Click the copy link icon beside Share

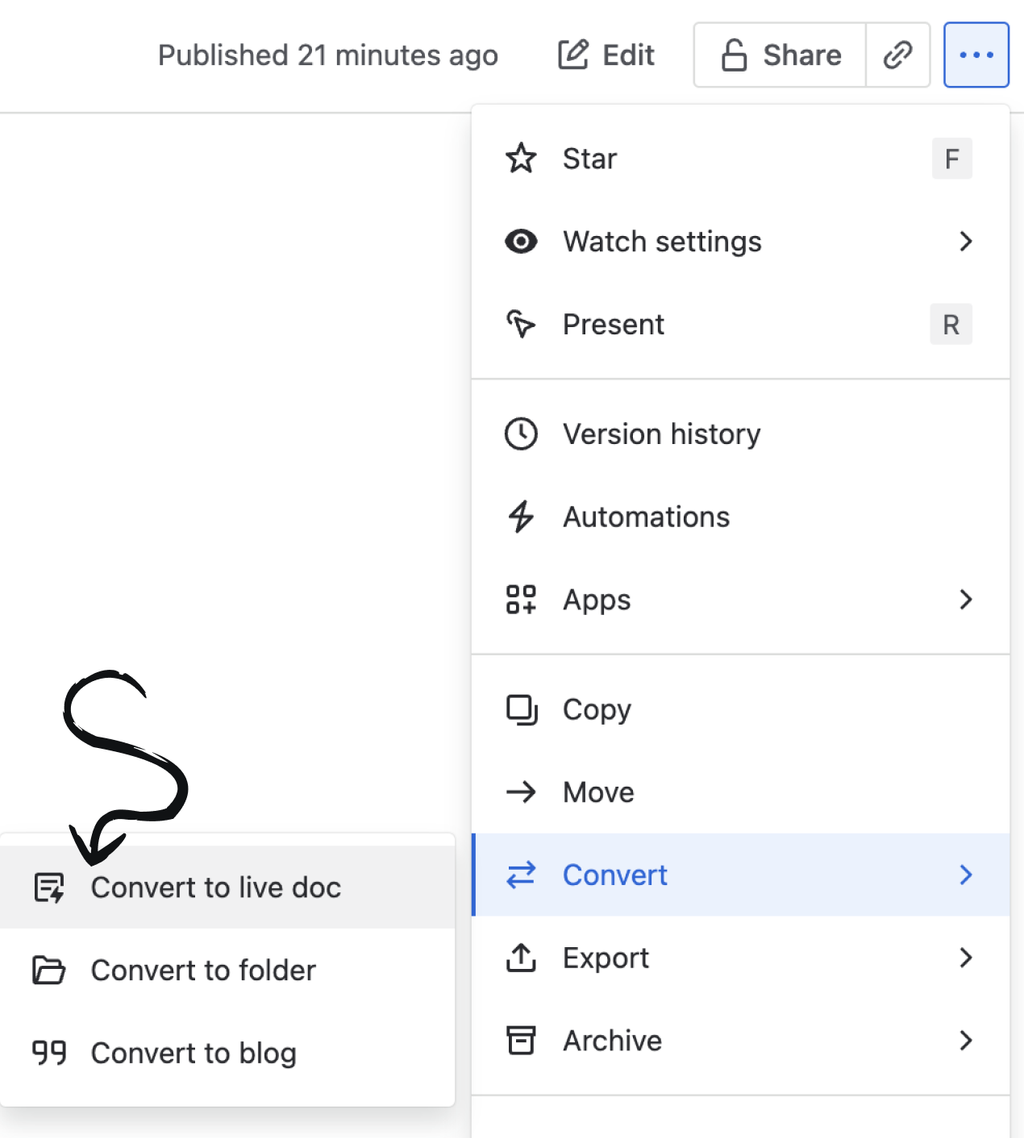click(x=898, y=55)
